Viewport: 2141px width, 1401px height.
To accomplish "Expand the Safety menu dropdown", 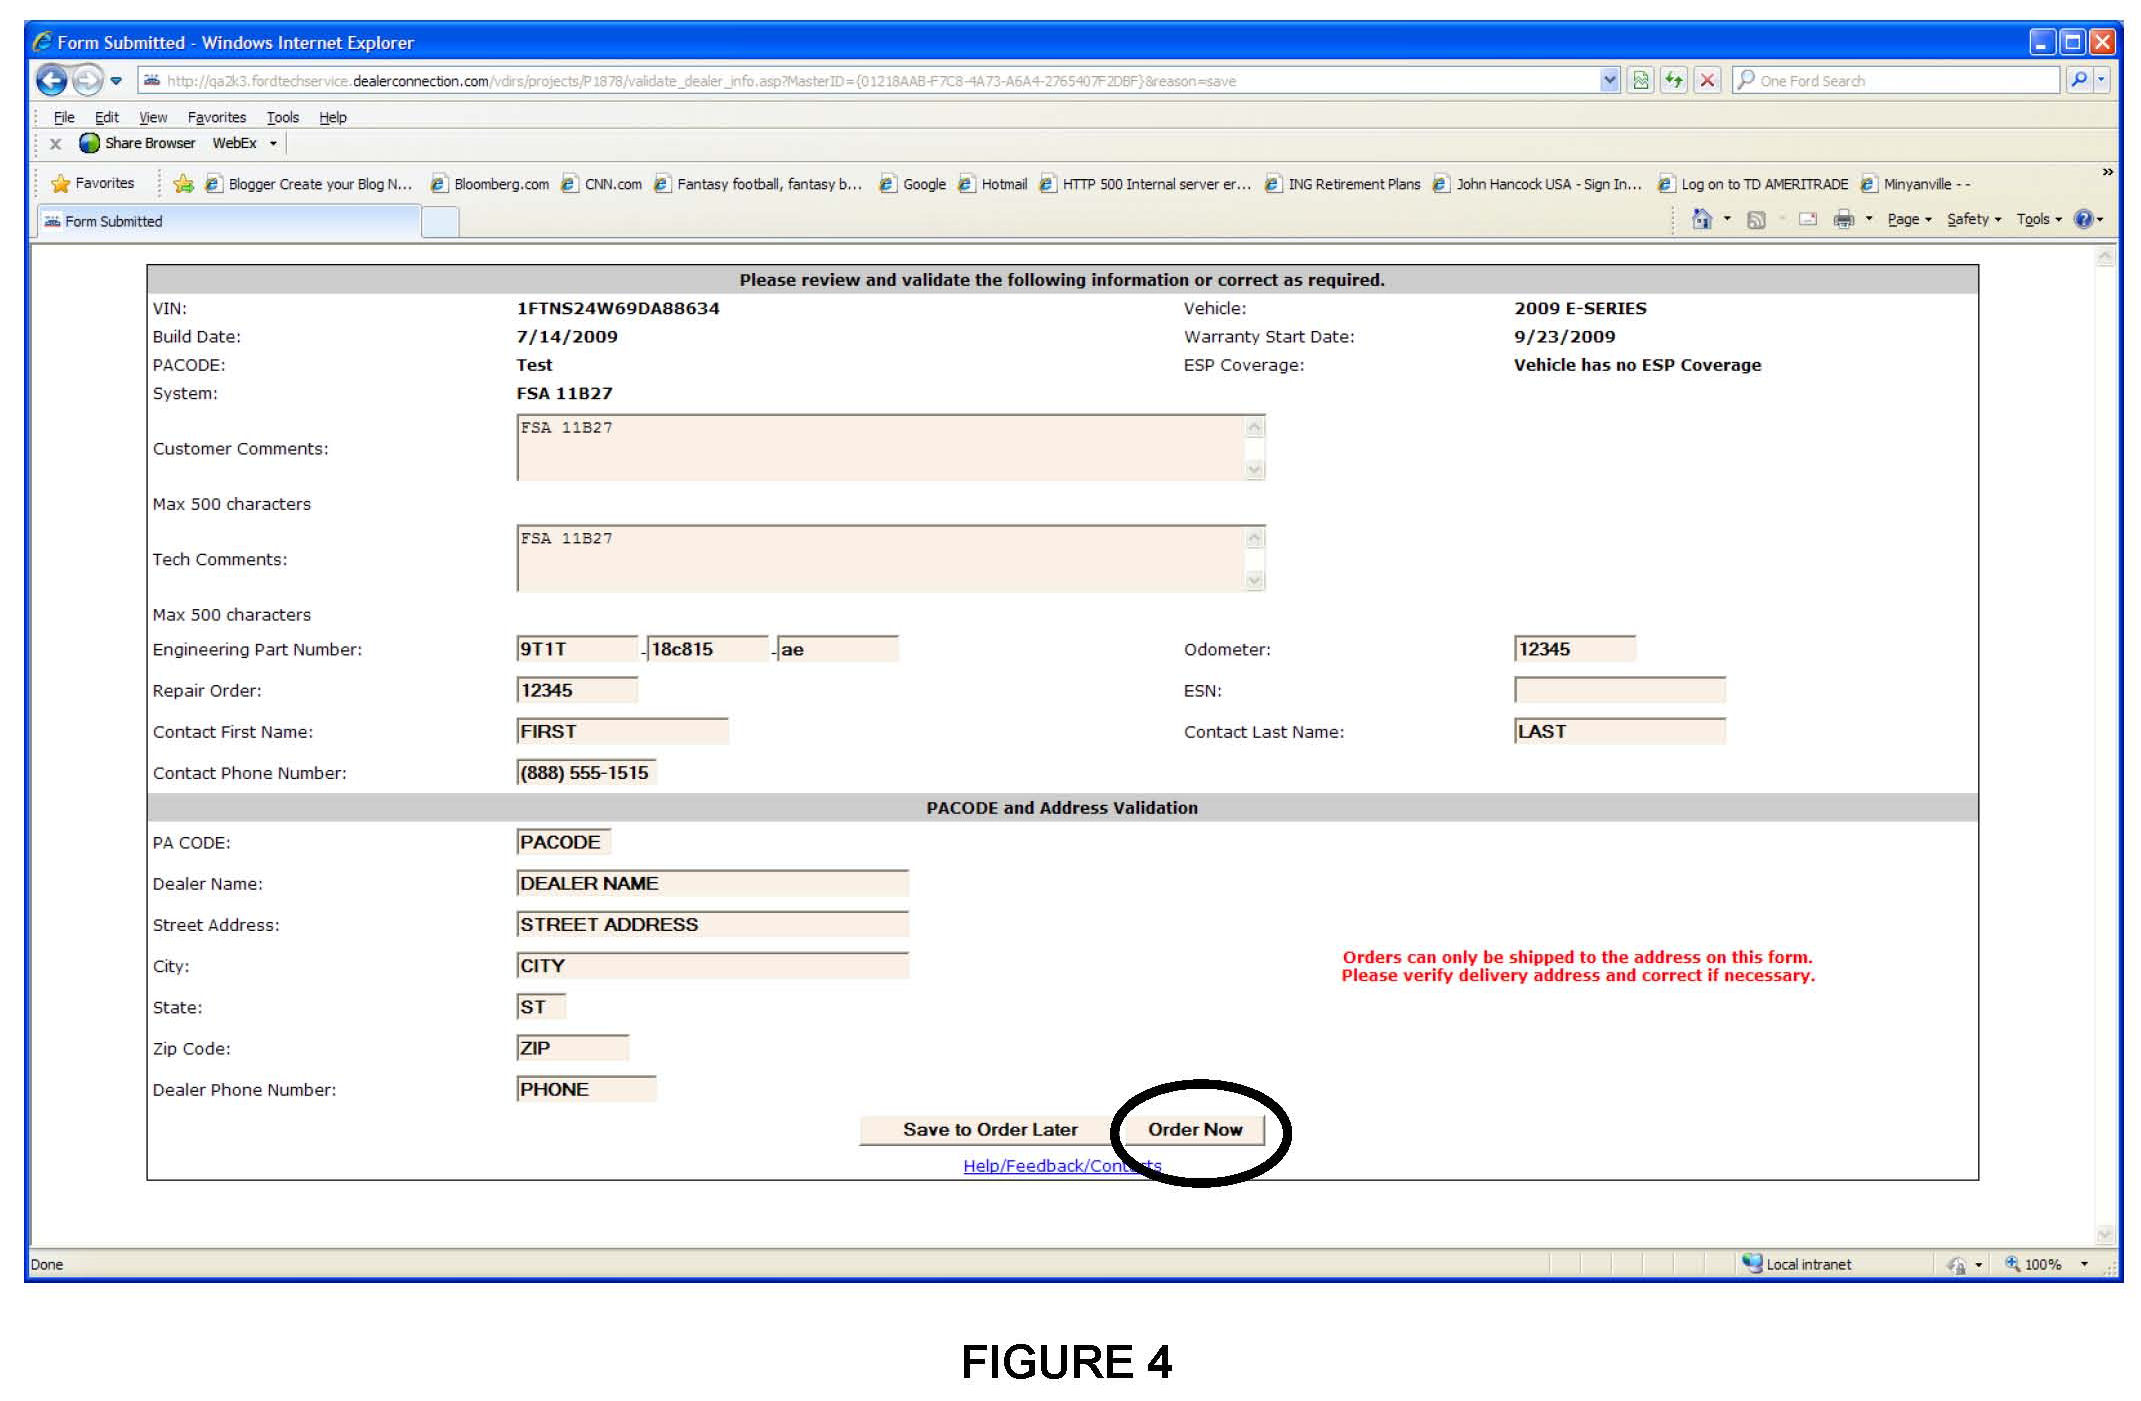I will pos(1973,219).
